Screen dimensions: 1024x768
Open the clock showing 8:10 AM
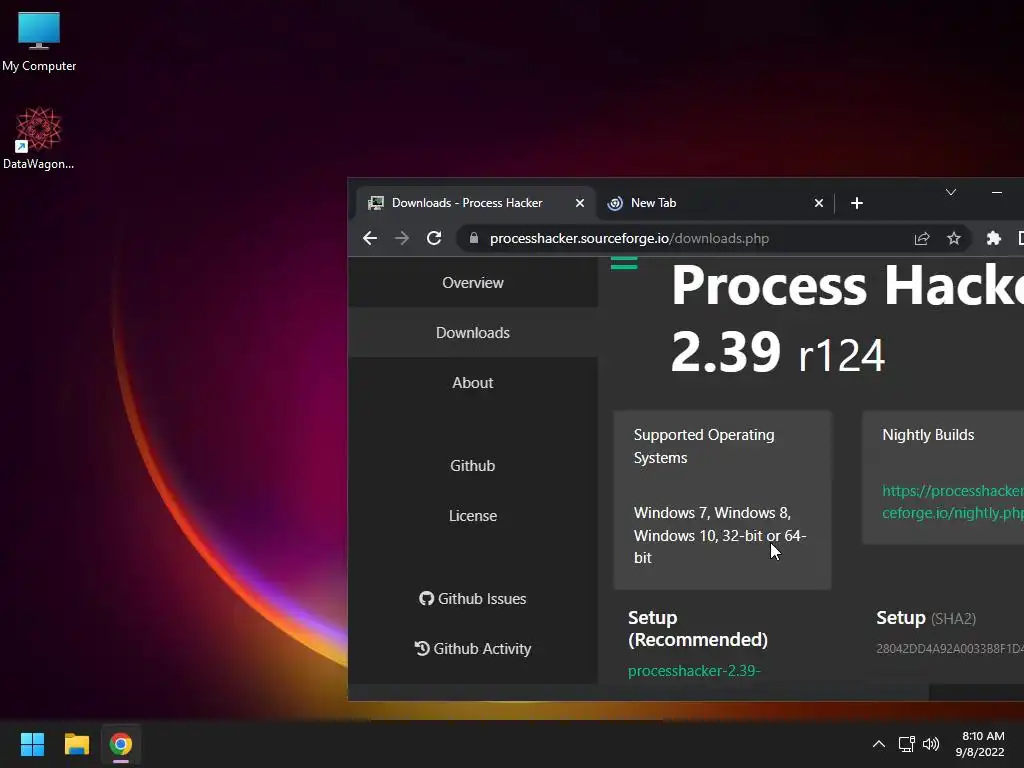pyautogui.click(x=980, y=744)
